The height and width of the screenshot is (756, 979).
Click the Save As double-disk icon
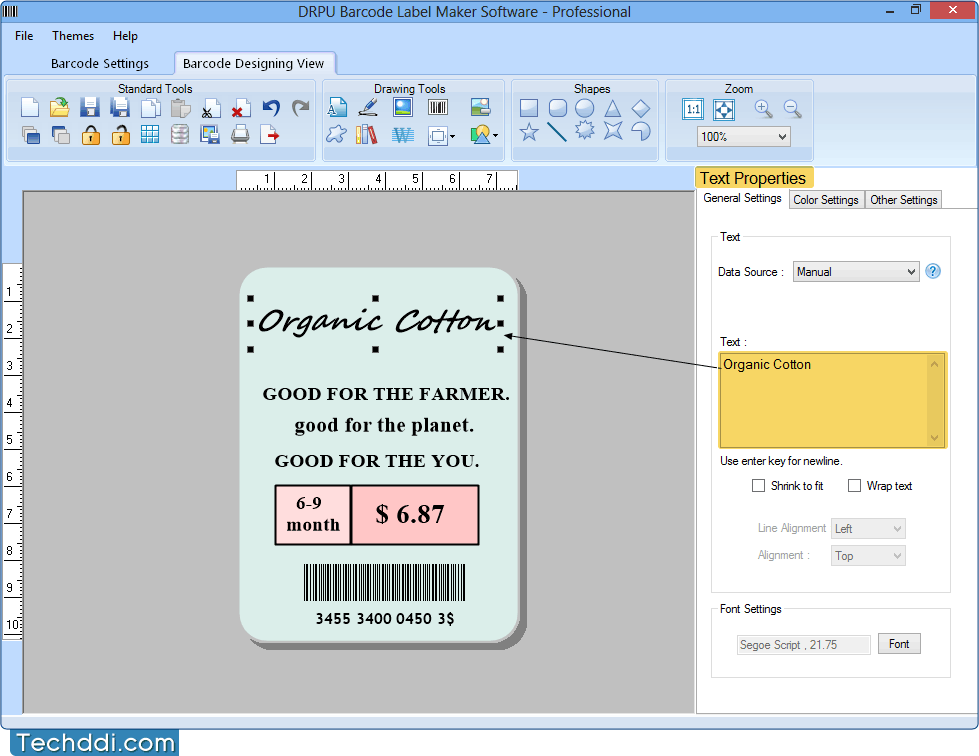[x=120, y=107]
